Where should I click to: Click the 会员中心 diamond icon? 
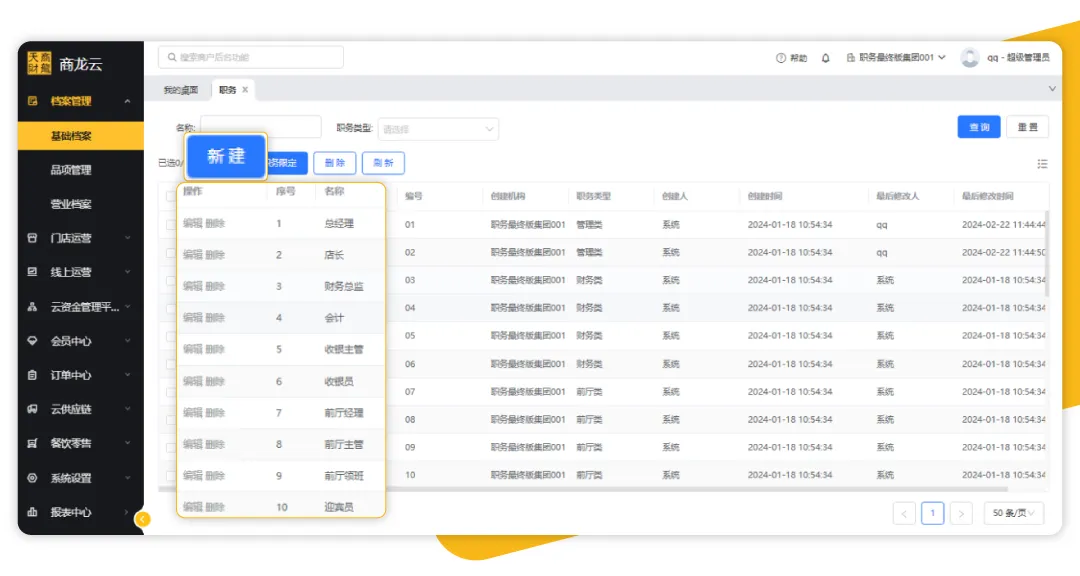click(x=32, y=340)
